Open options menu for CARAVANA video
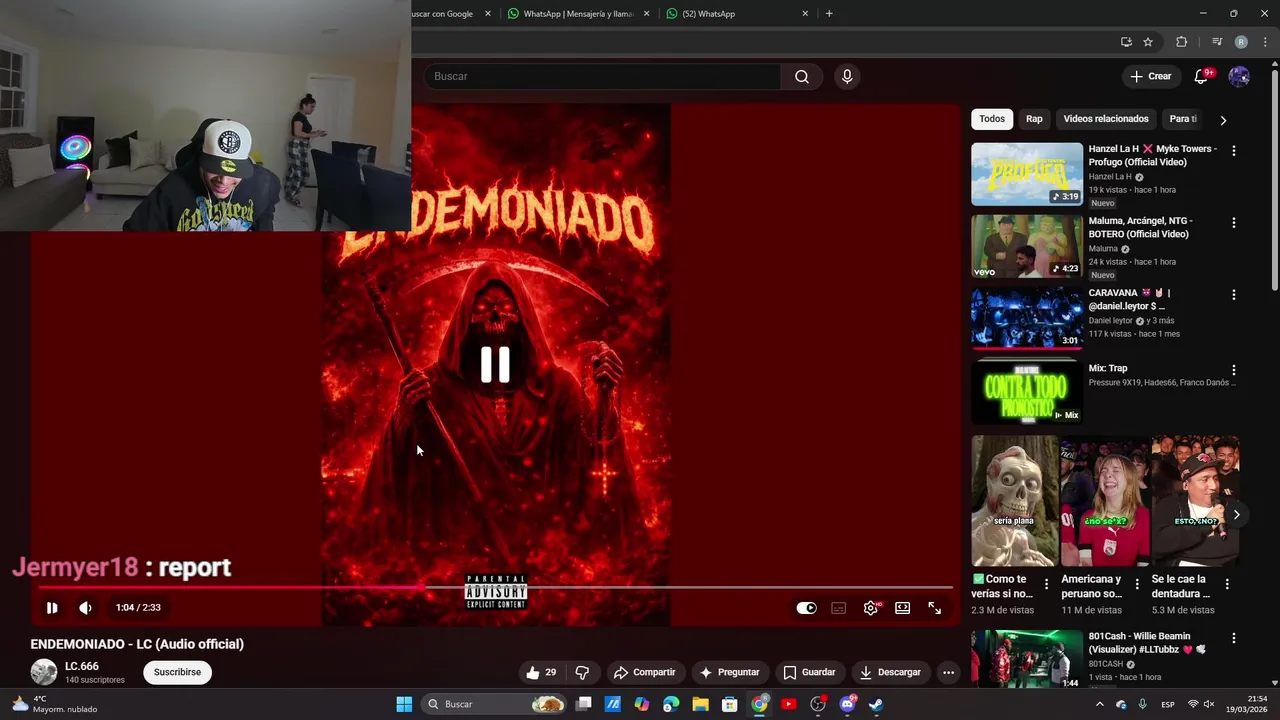This screenshot has width=1280, height=720. click(1233, 295)
